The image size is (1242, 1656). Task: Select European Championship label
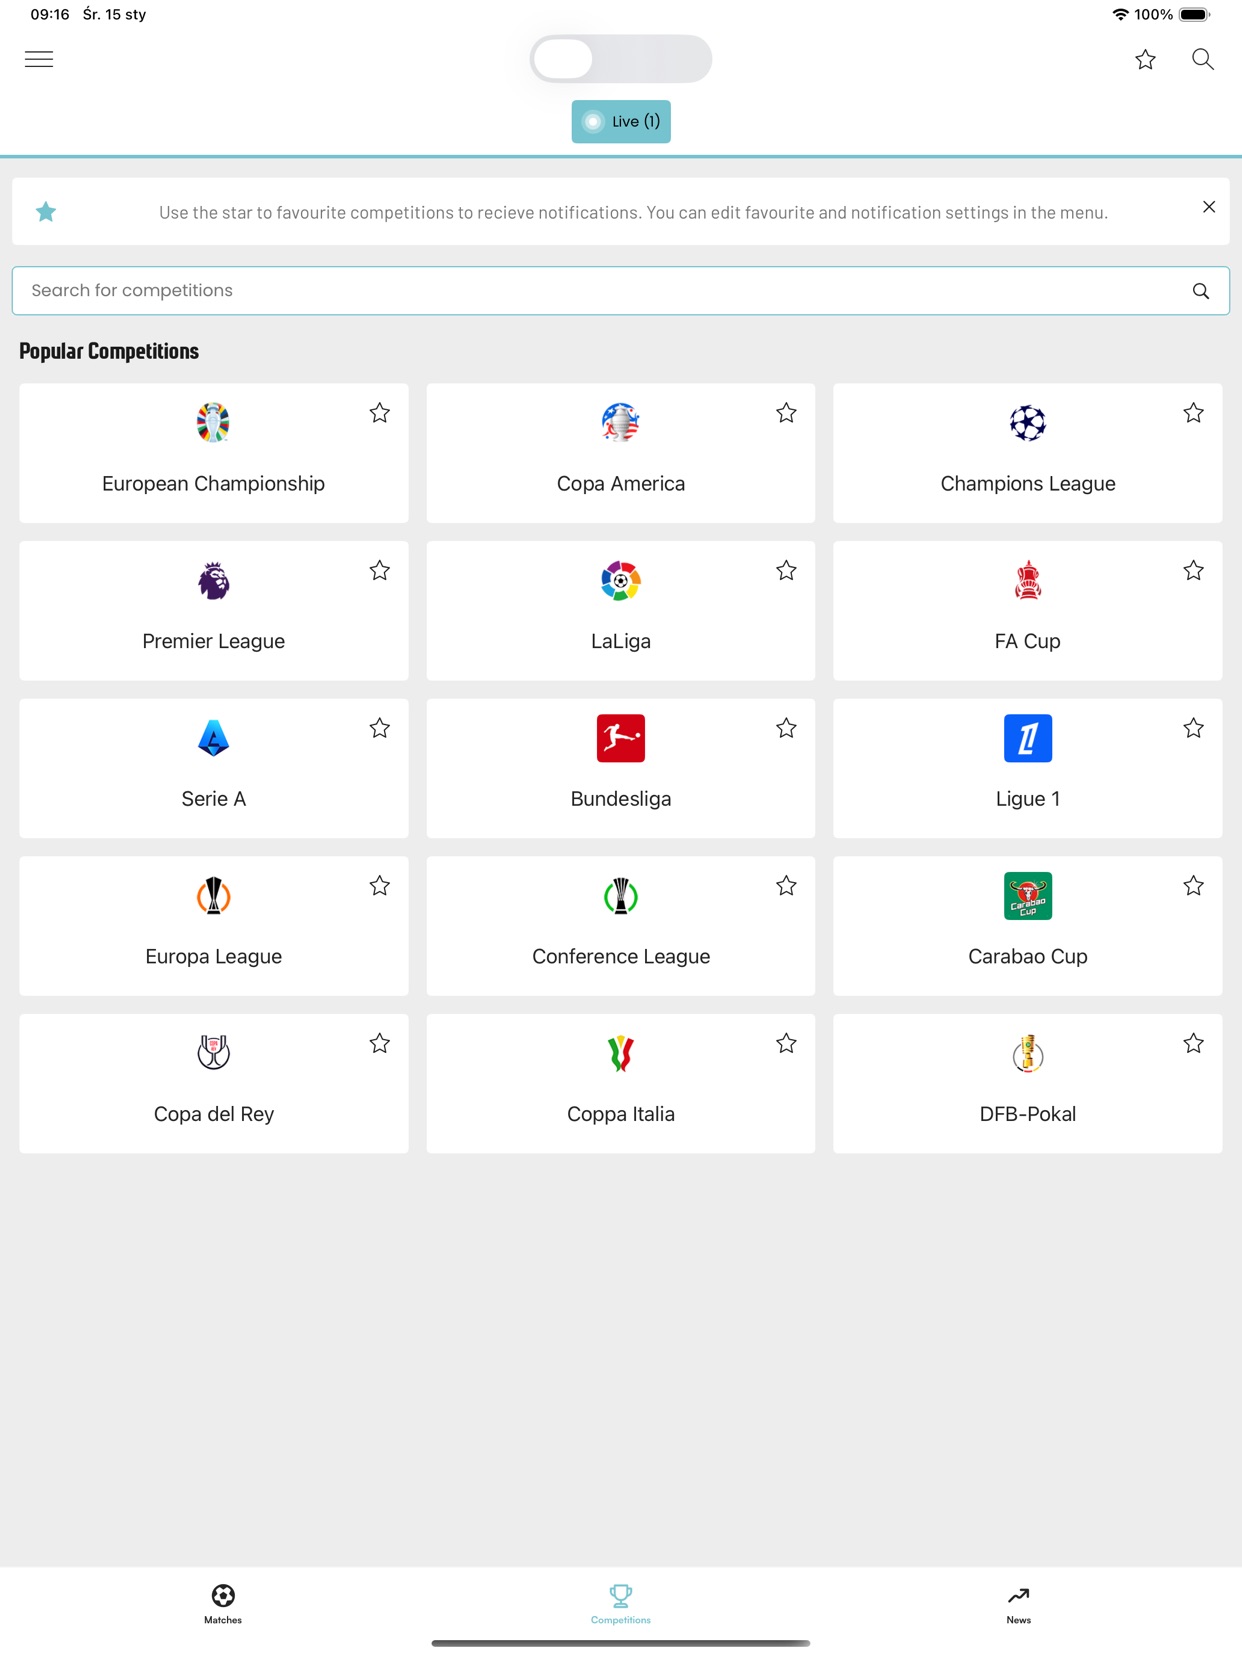(x=213, y=484)
